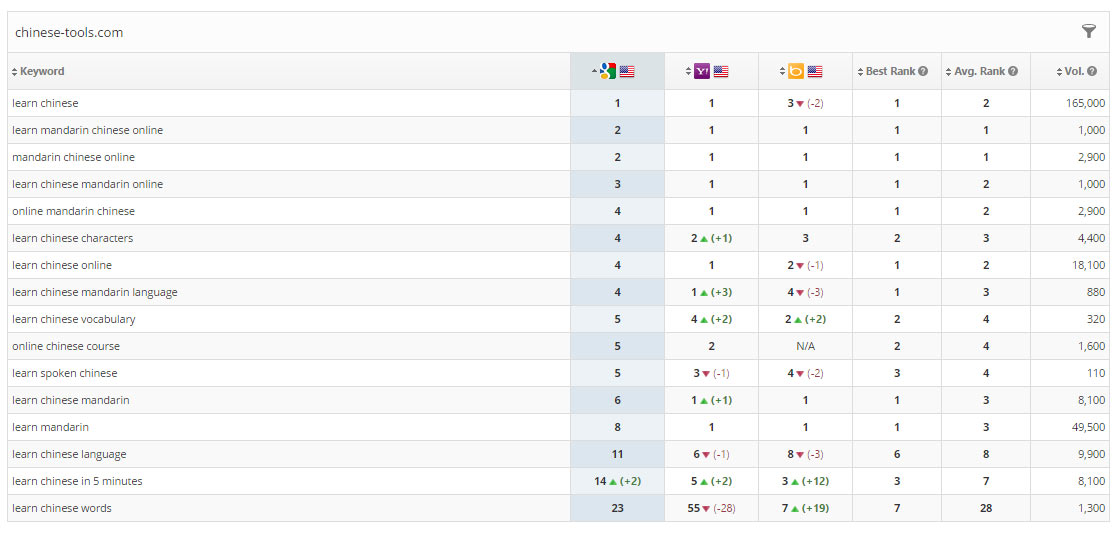Click the Bing logo column icon

796,71
